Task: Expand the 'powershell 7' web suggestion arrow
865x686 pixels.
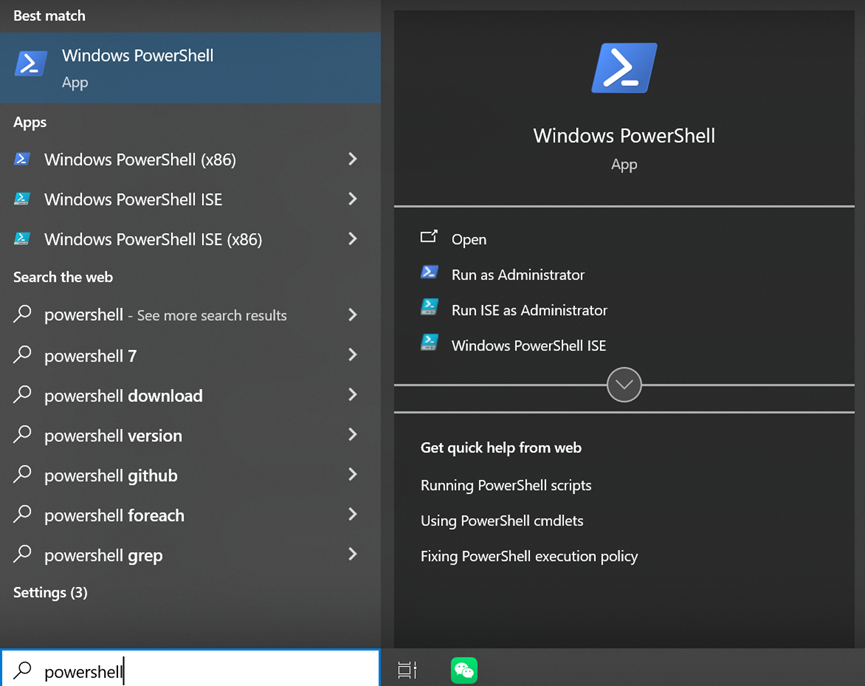Action: [x=353, y=355]
